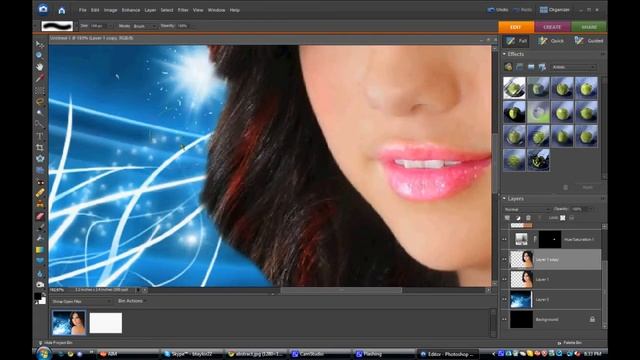Hide the Layer 1 copy layer
Image resolution: width=640 pixels, height=360 pixels.
point(504,260)
